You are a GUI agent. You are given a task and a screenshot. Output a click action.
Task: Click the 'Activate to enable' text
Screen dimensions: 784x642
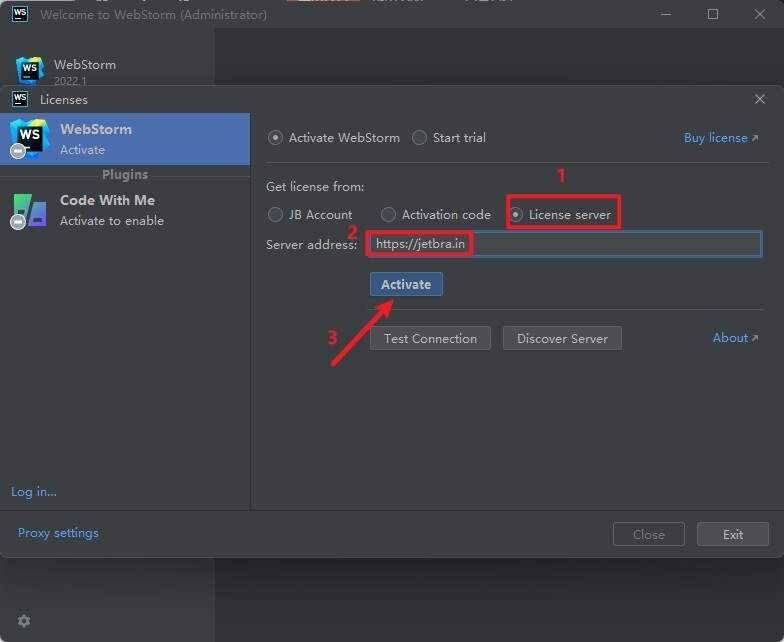coord(112,220)
